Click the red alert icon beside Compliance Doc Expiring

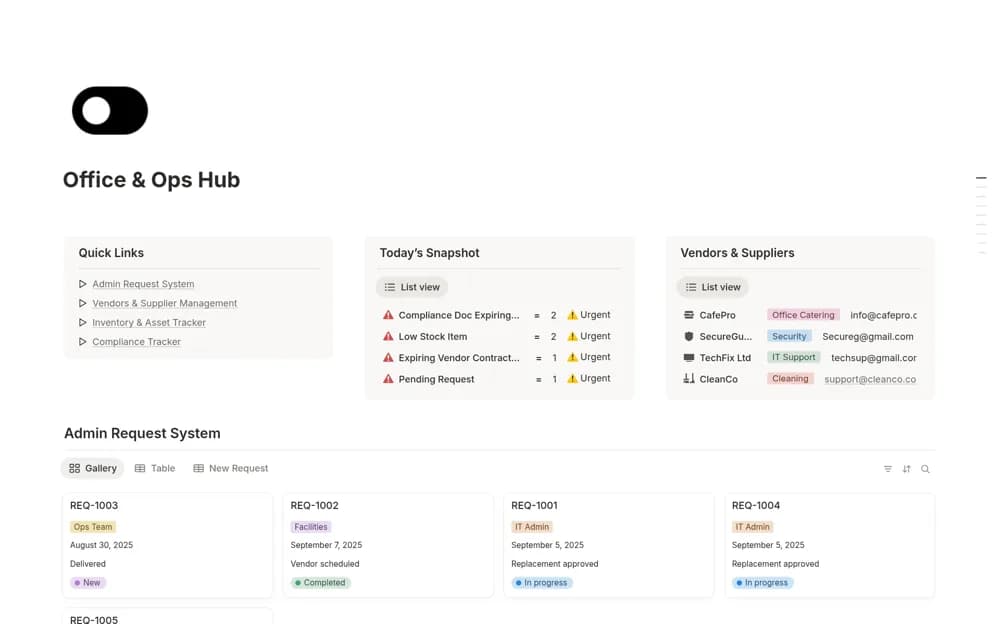pos(388,315)
